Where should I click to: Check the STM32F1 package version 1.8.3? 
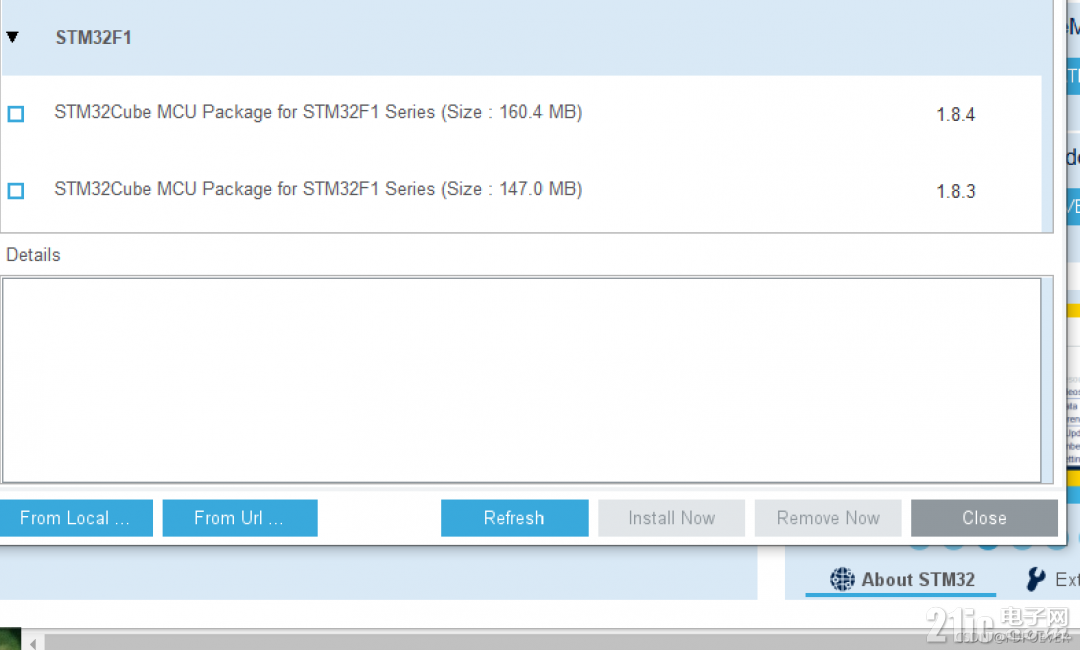click(x=16, y=191)
